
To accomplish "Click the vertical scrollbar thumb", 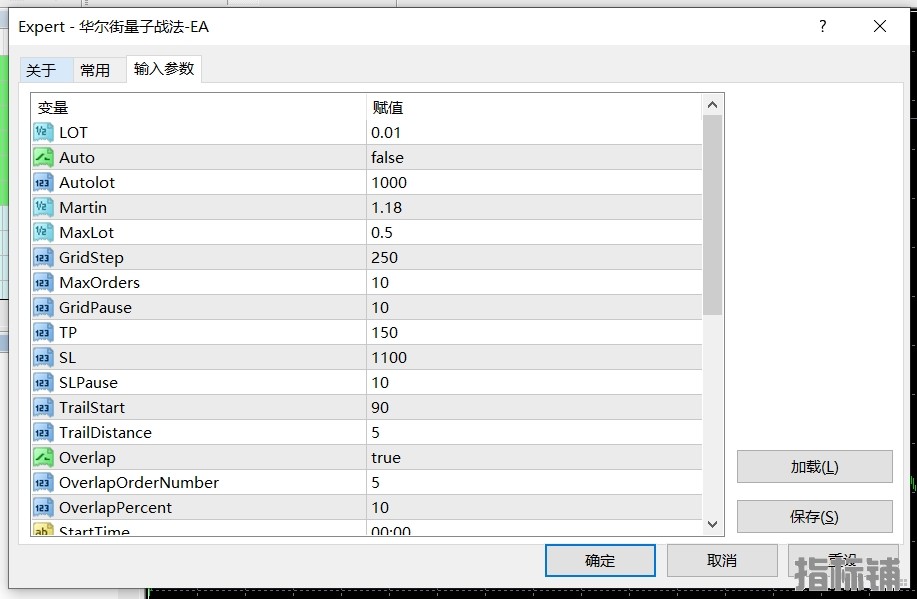I will tap(712, 215).
